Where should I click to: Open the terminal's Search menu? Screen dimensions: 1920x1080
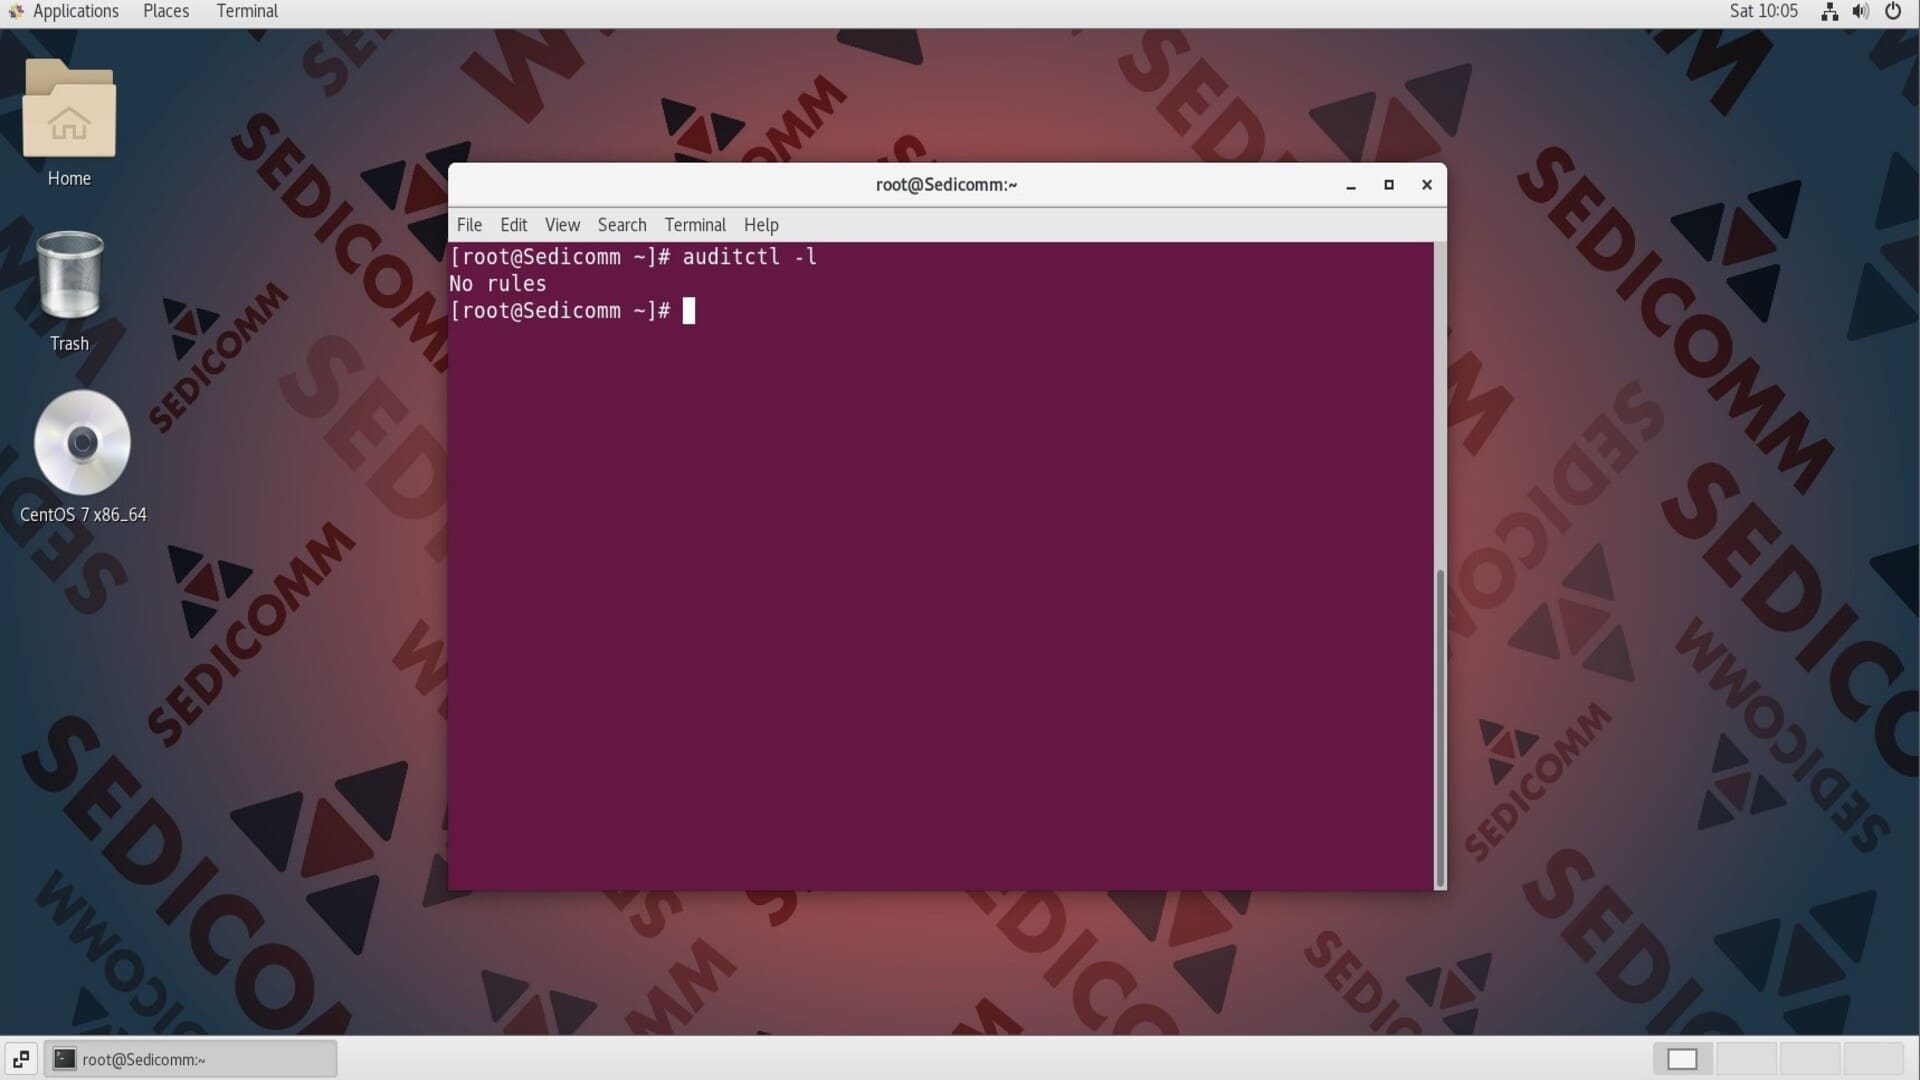pyautogui.click(x=622, y=225)
